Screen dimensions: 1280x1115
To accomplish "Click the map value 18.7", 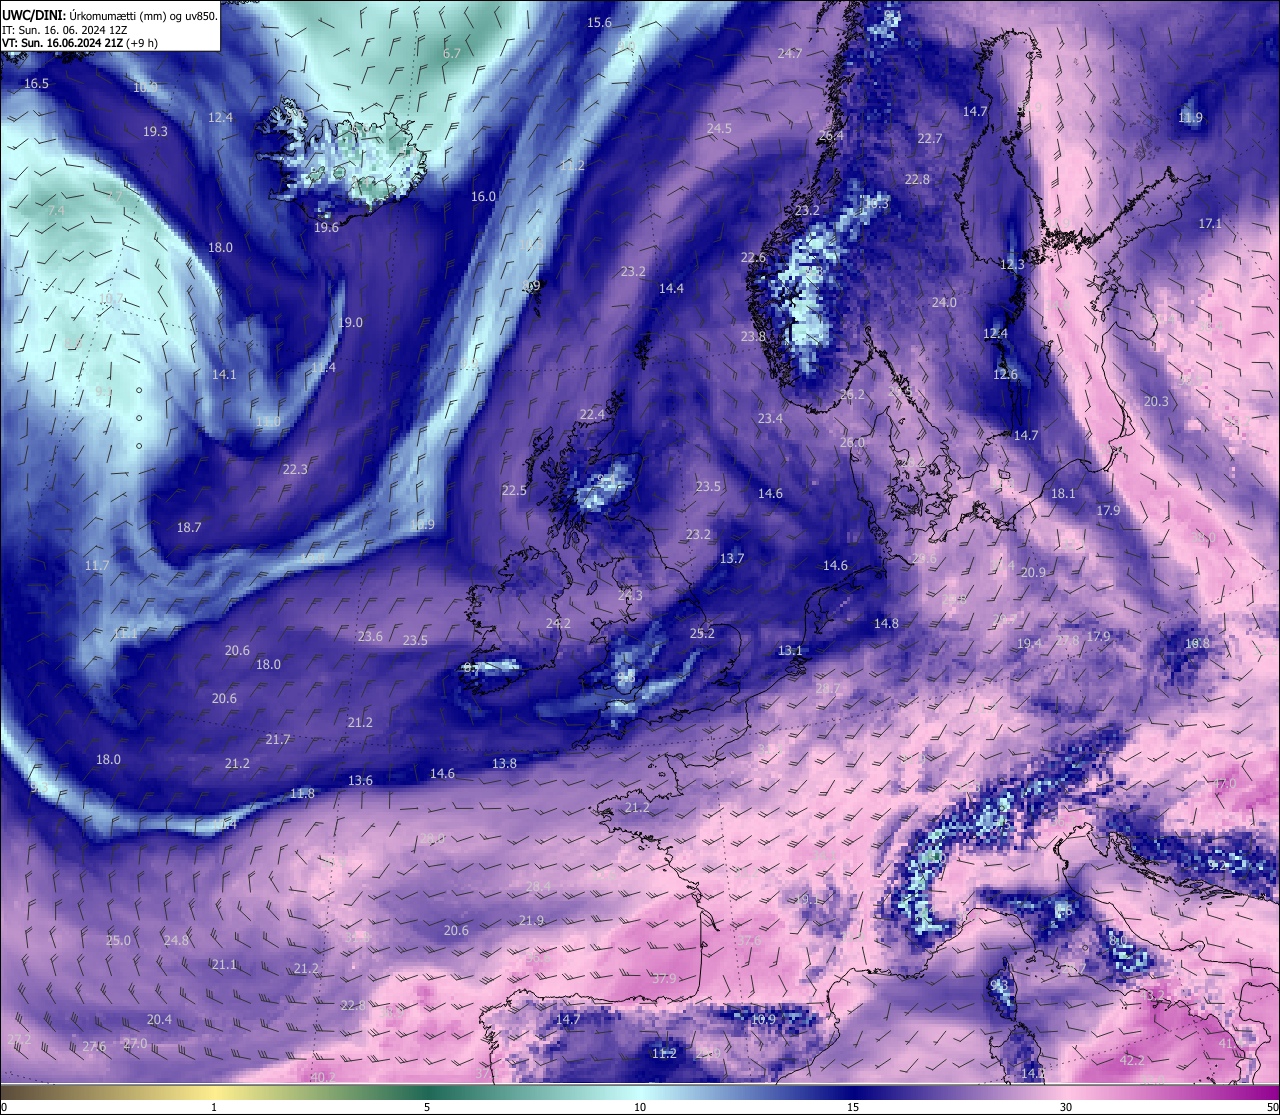I will pos(189,528).
